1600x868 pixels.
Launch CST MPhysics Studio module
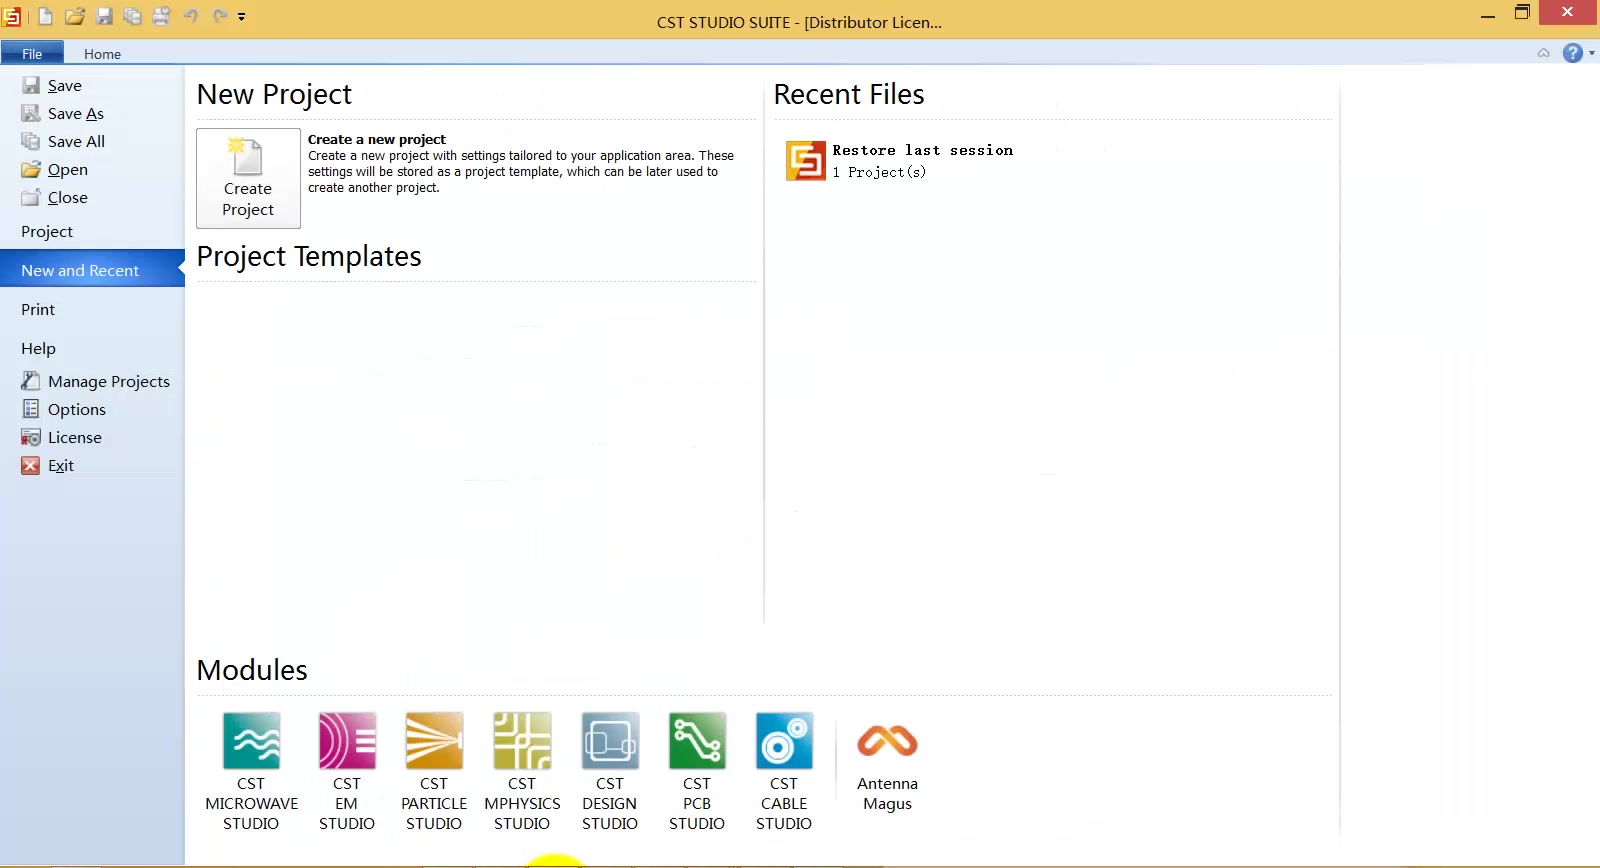522,772
